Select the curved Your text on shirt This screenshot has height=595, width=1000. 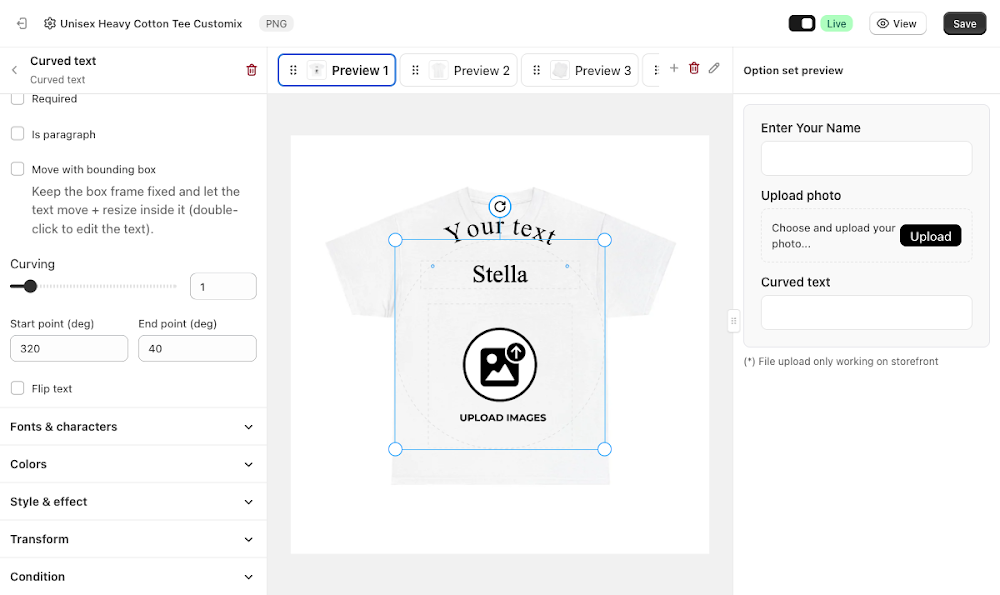click(500, 230)
